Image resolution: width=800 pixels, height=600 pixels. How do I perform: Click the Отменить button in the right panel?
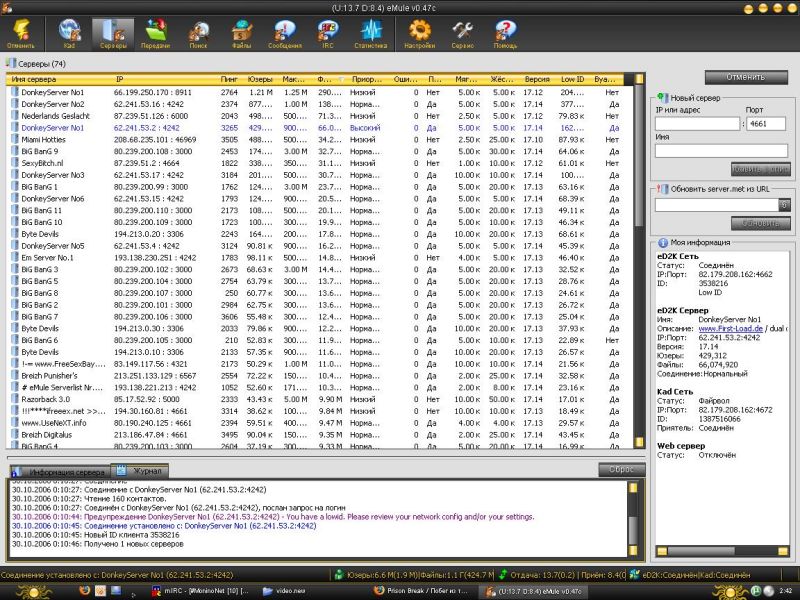745,77
